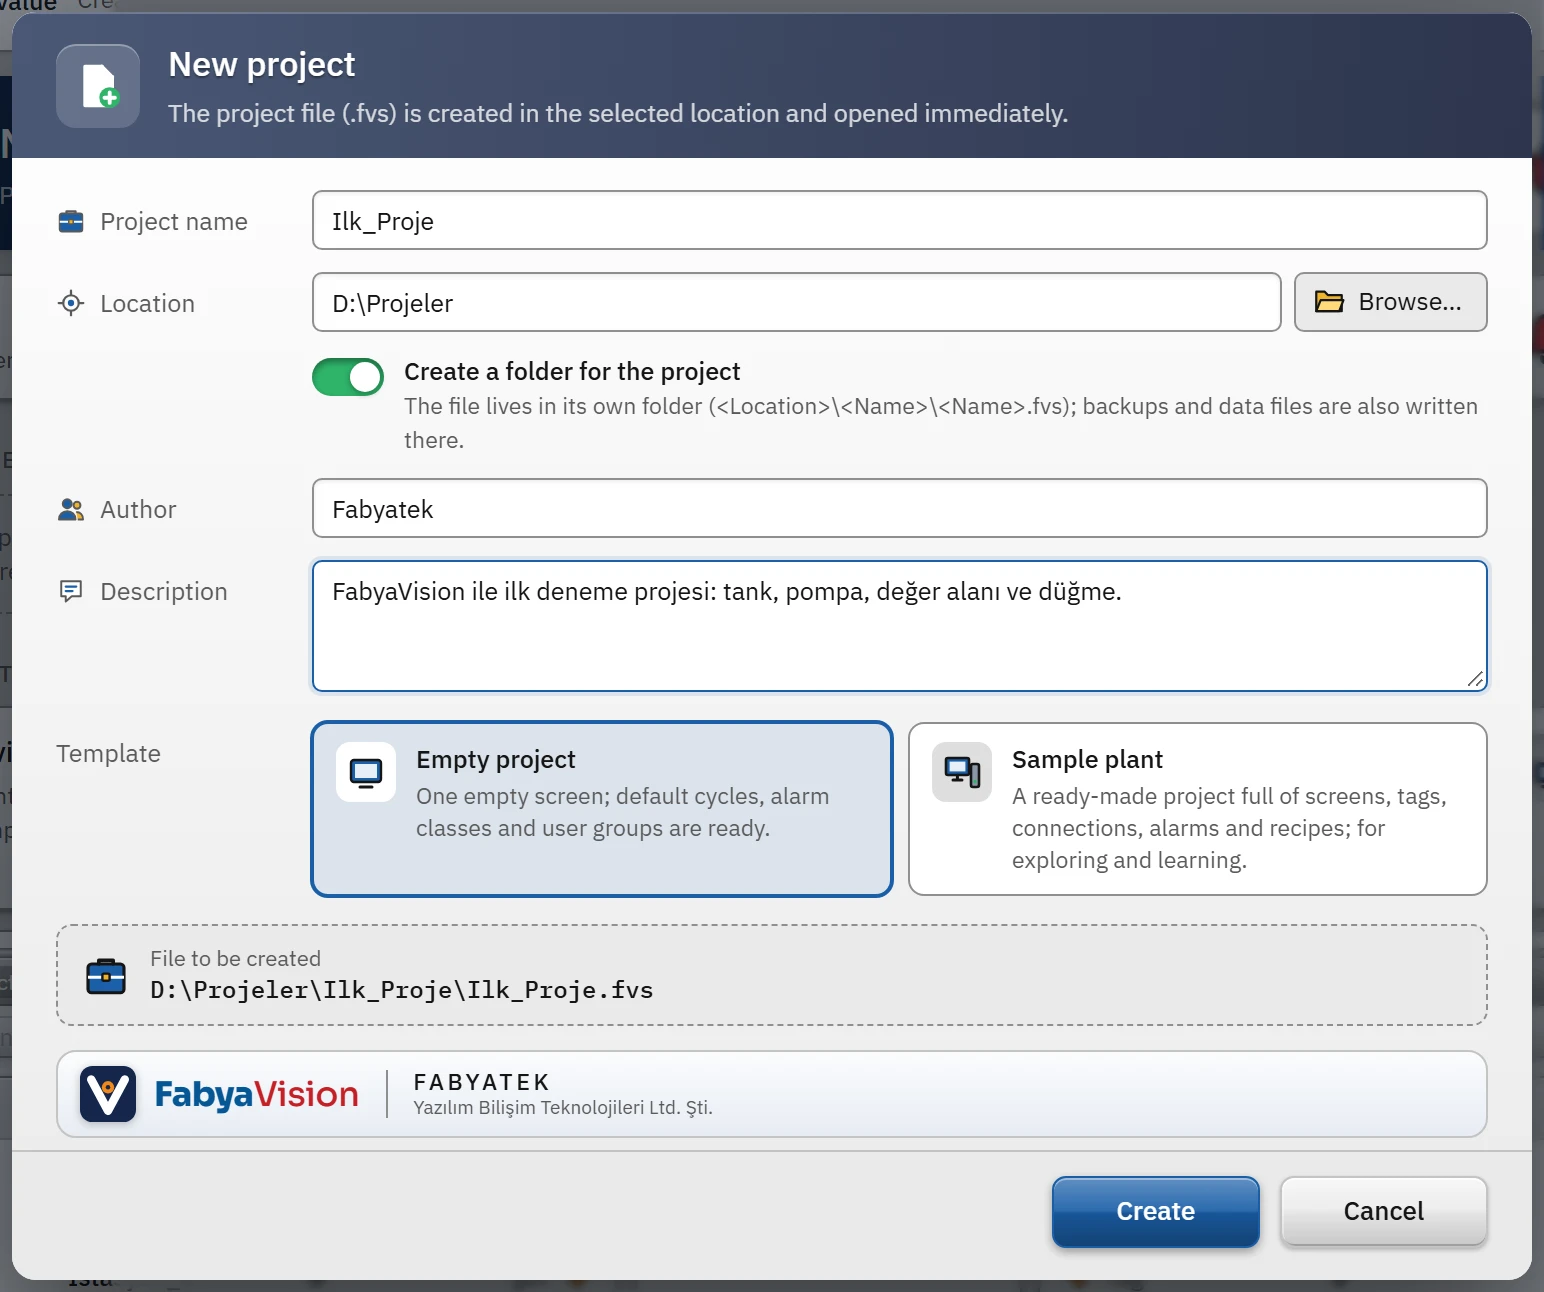
Task: Open the Browse... folder picker
Action: (x=1391, y=302)
